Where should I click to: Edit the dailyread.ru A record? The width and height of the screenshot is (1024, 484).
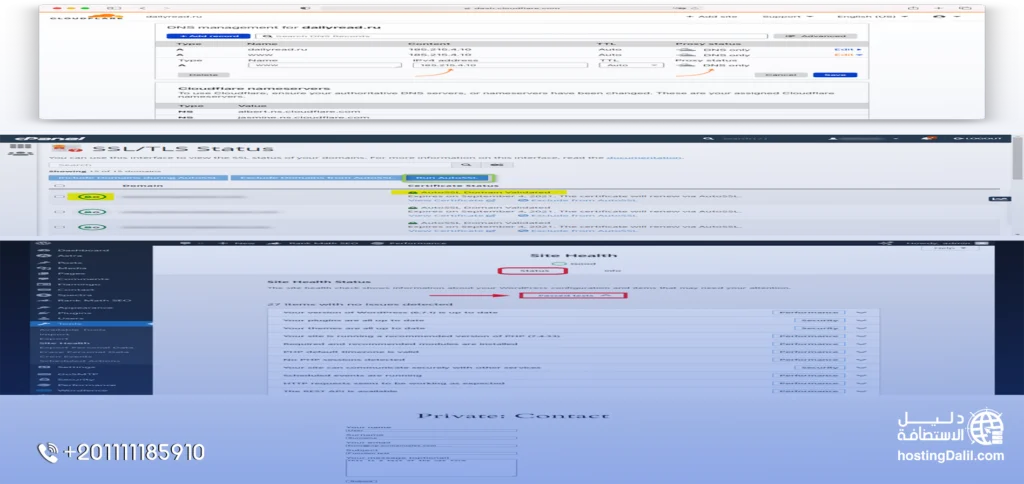point(848,50)
